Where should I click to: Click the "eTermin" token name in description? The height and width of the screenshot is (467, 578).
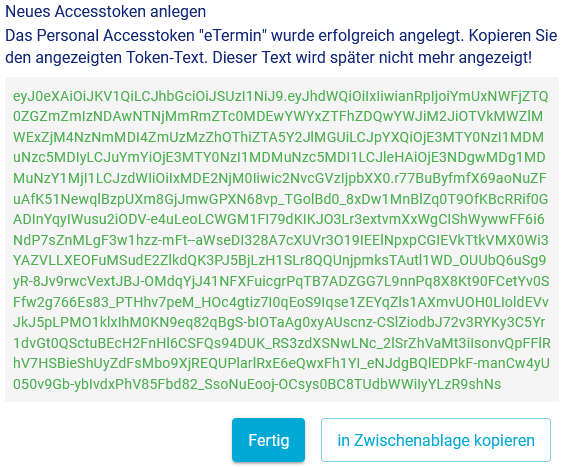coord(232,36)
